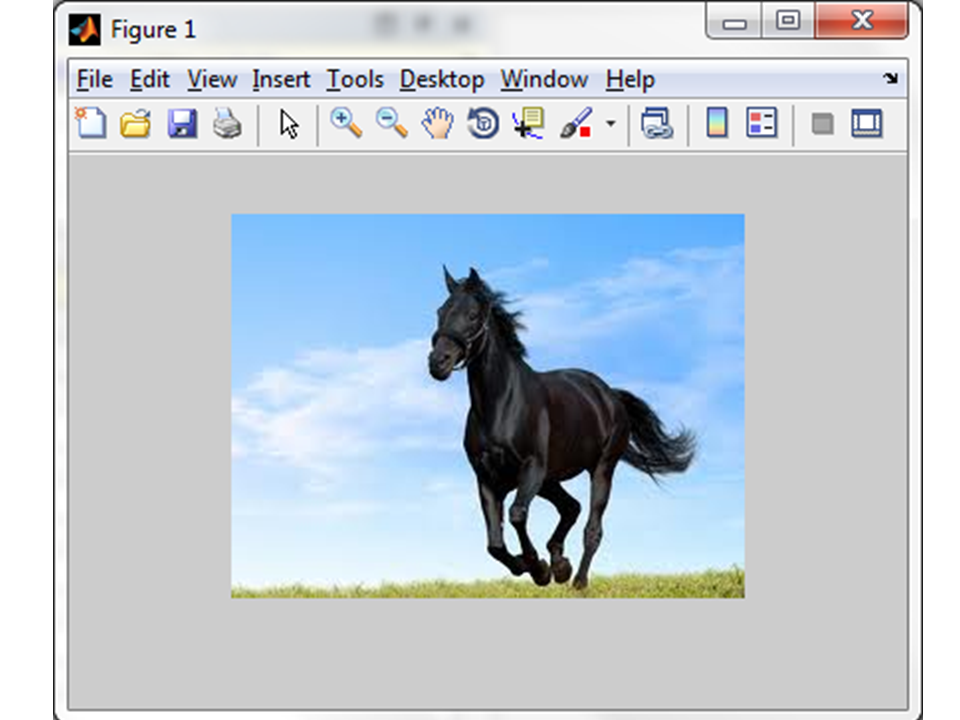The width and height of the screenshot is (960, 720).
Task: Create a new figure with toolbar icon
Action: (x=91, y=123)
